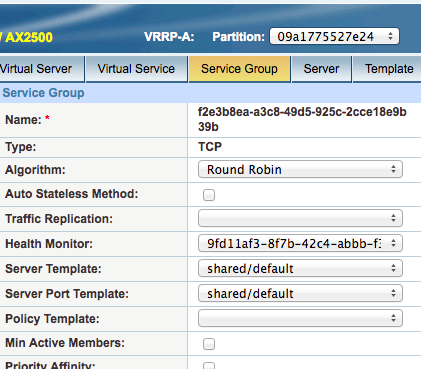The height and width of the screenshot is (369, 421).
Task: Click the Health Monitor label
Action: tap(49, 244)
